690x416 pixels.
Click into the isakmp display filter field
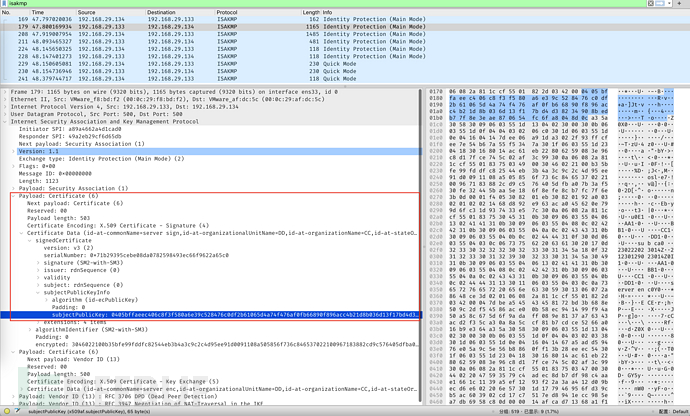pyautogui.click(x=326, y=3)
